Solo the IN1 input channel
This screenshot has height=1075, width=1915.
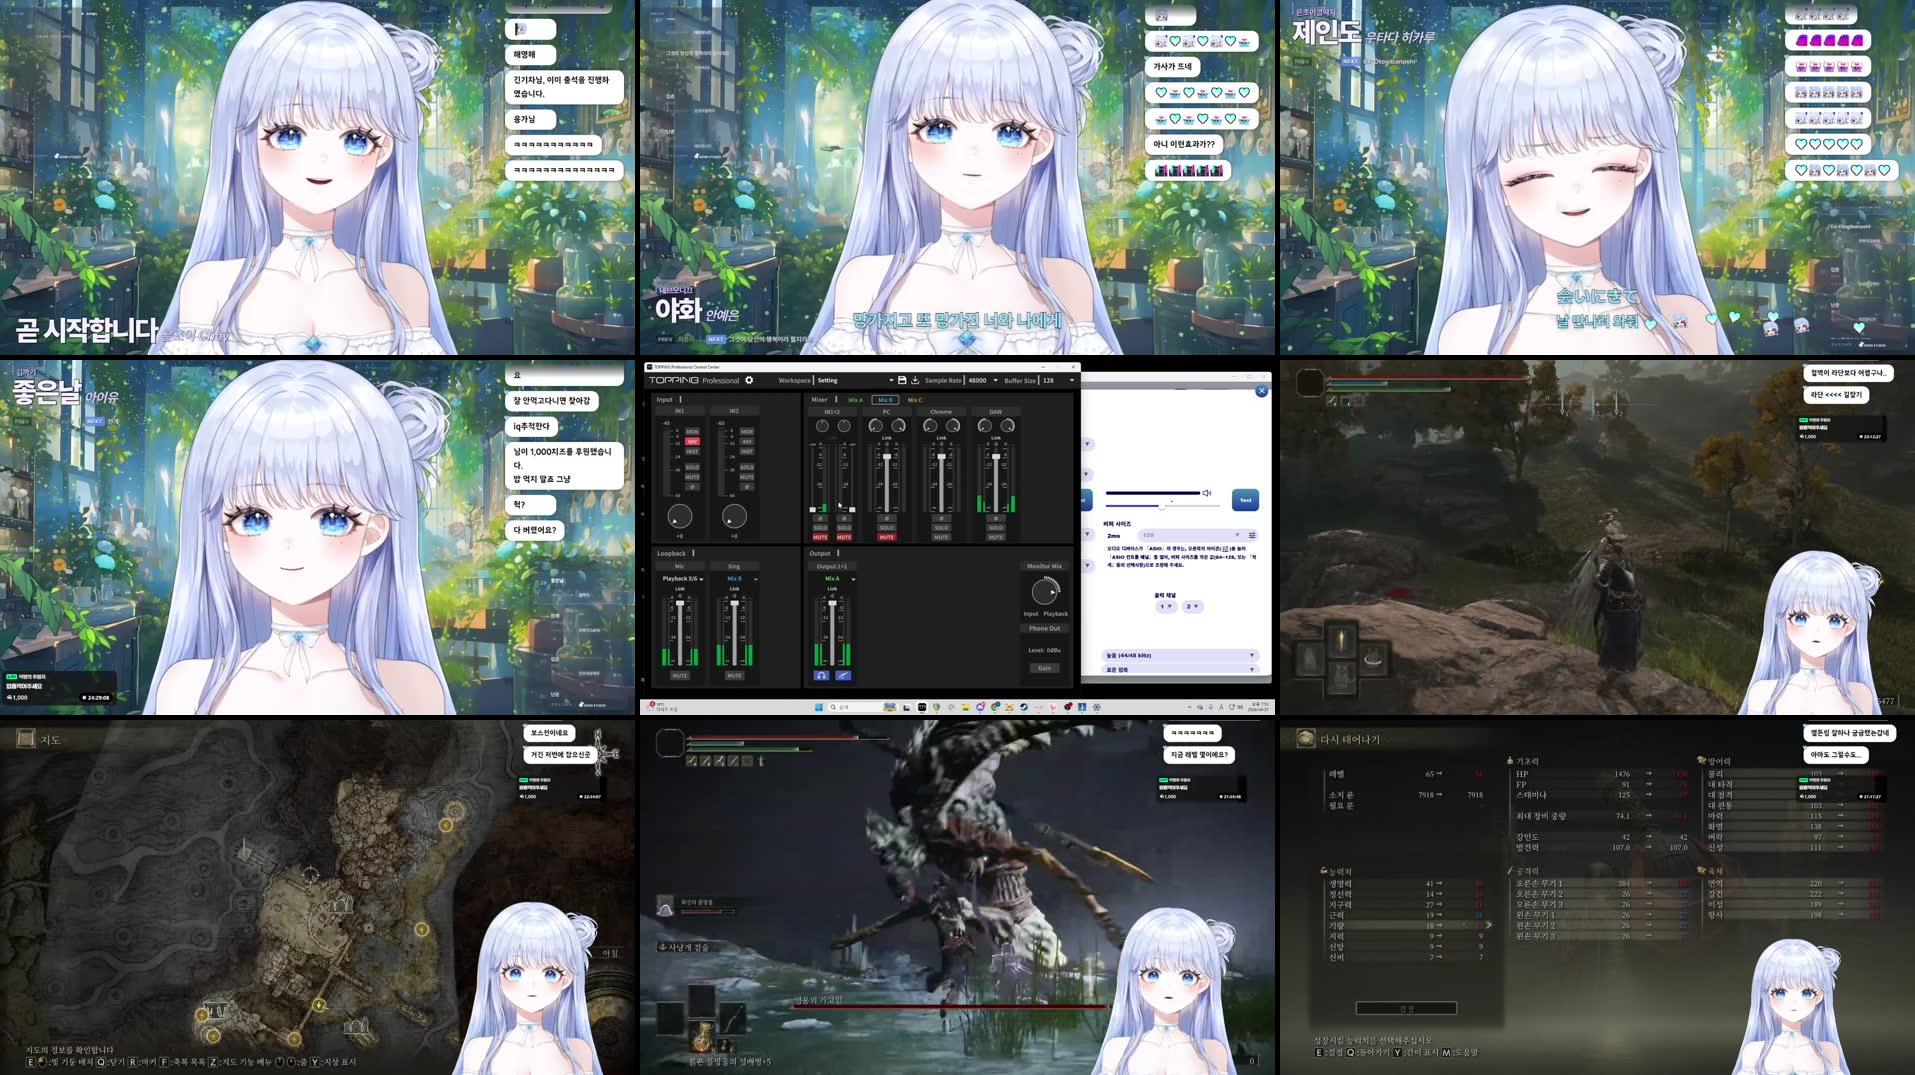pyautogui.click(x=692, y=467)
